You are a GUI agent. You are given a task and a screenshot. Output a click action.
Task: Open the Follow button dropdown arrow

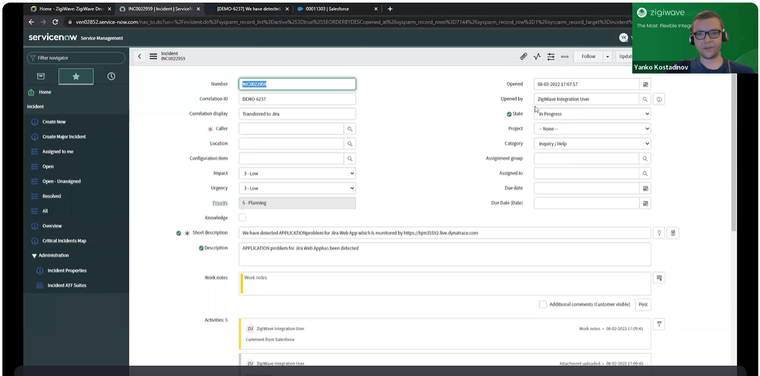pos(607,57)
